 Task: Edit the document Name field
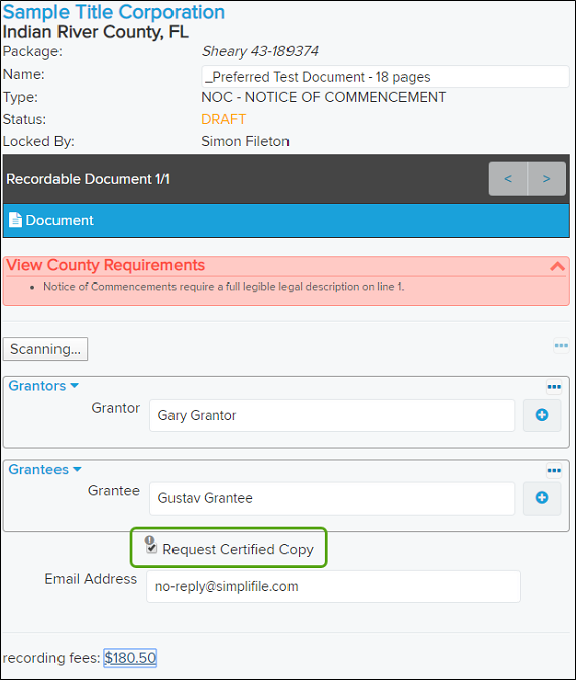tap(385, 77)
